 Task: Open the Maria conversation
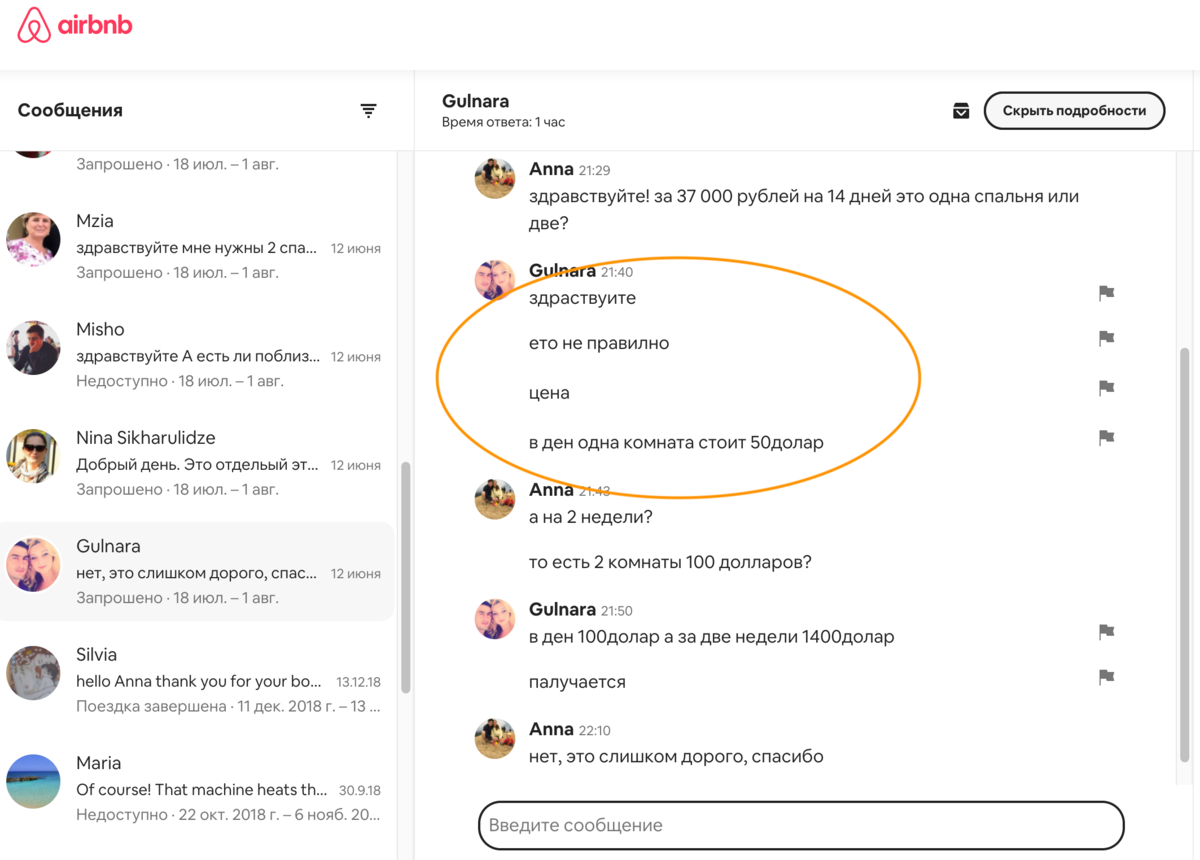point(197,788)
